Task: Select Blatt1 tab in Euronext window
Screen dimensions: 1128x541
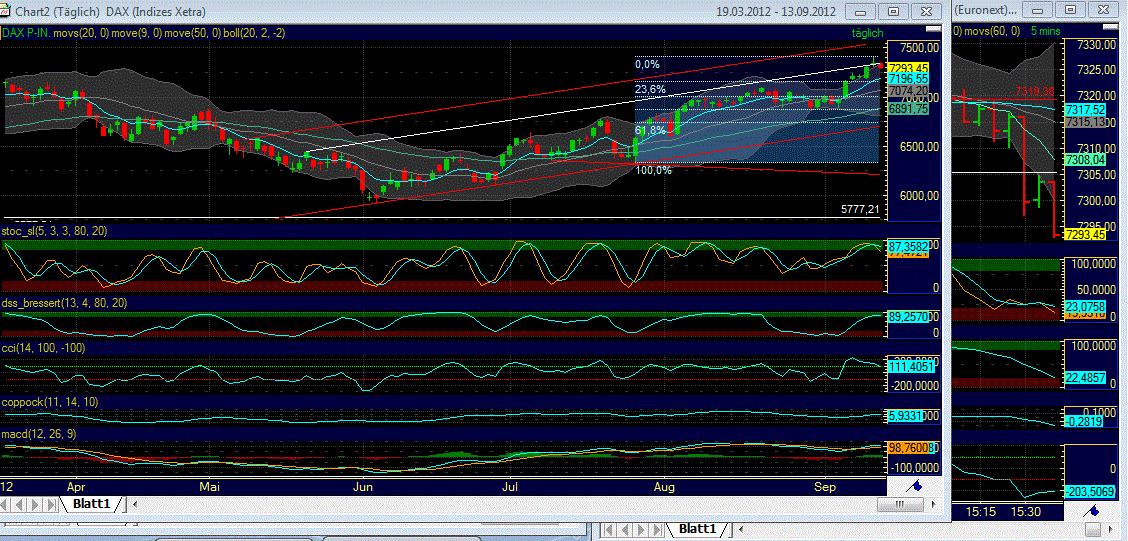Action: (697, 529)
